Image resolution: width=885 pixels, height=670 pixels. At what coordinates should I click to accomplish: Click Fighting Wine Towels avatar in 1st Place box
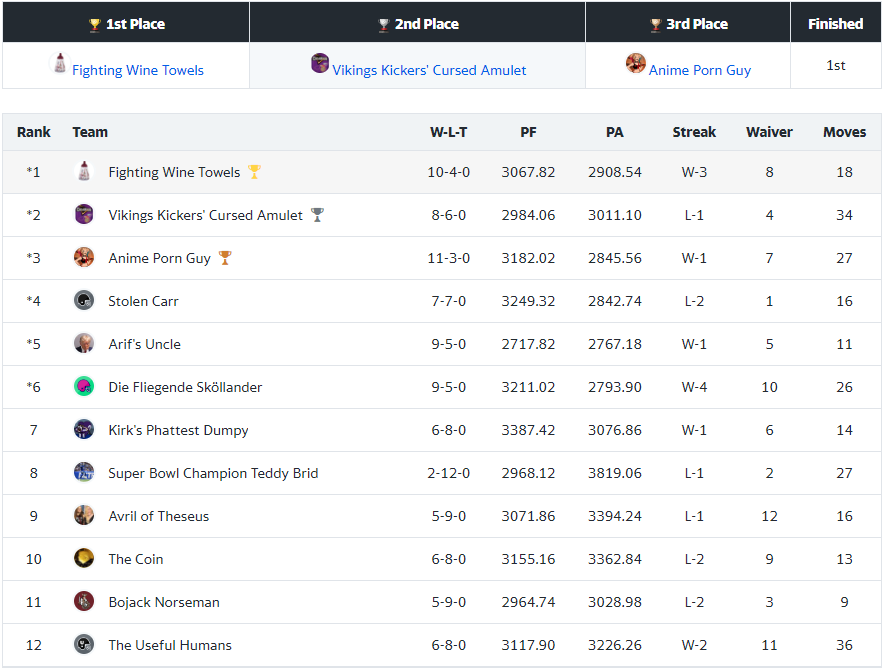pos(59,63)
